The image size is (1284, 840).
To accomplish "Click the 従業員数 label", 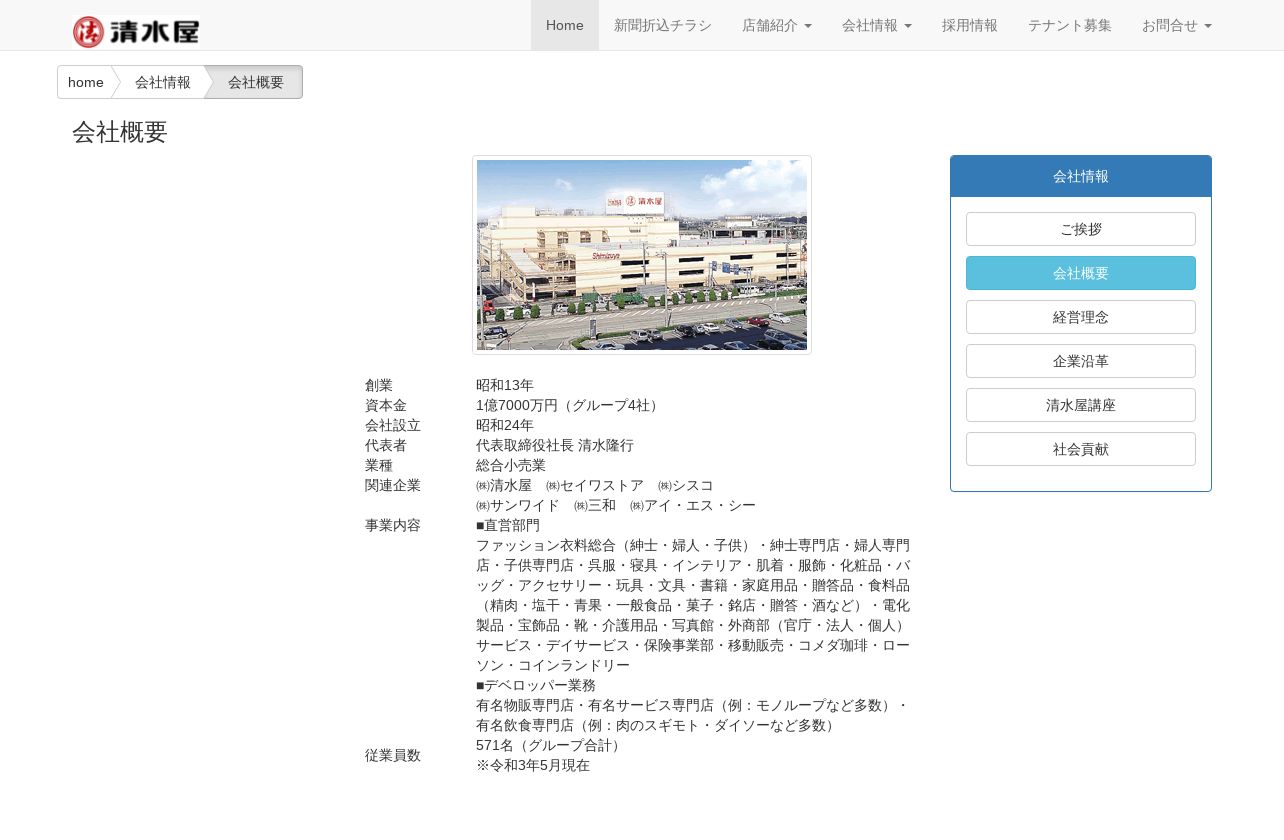I will click(393, 755).
